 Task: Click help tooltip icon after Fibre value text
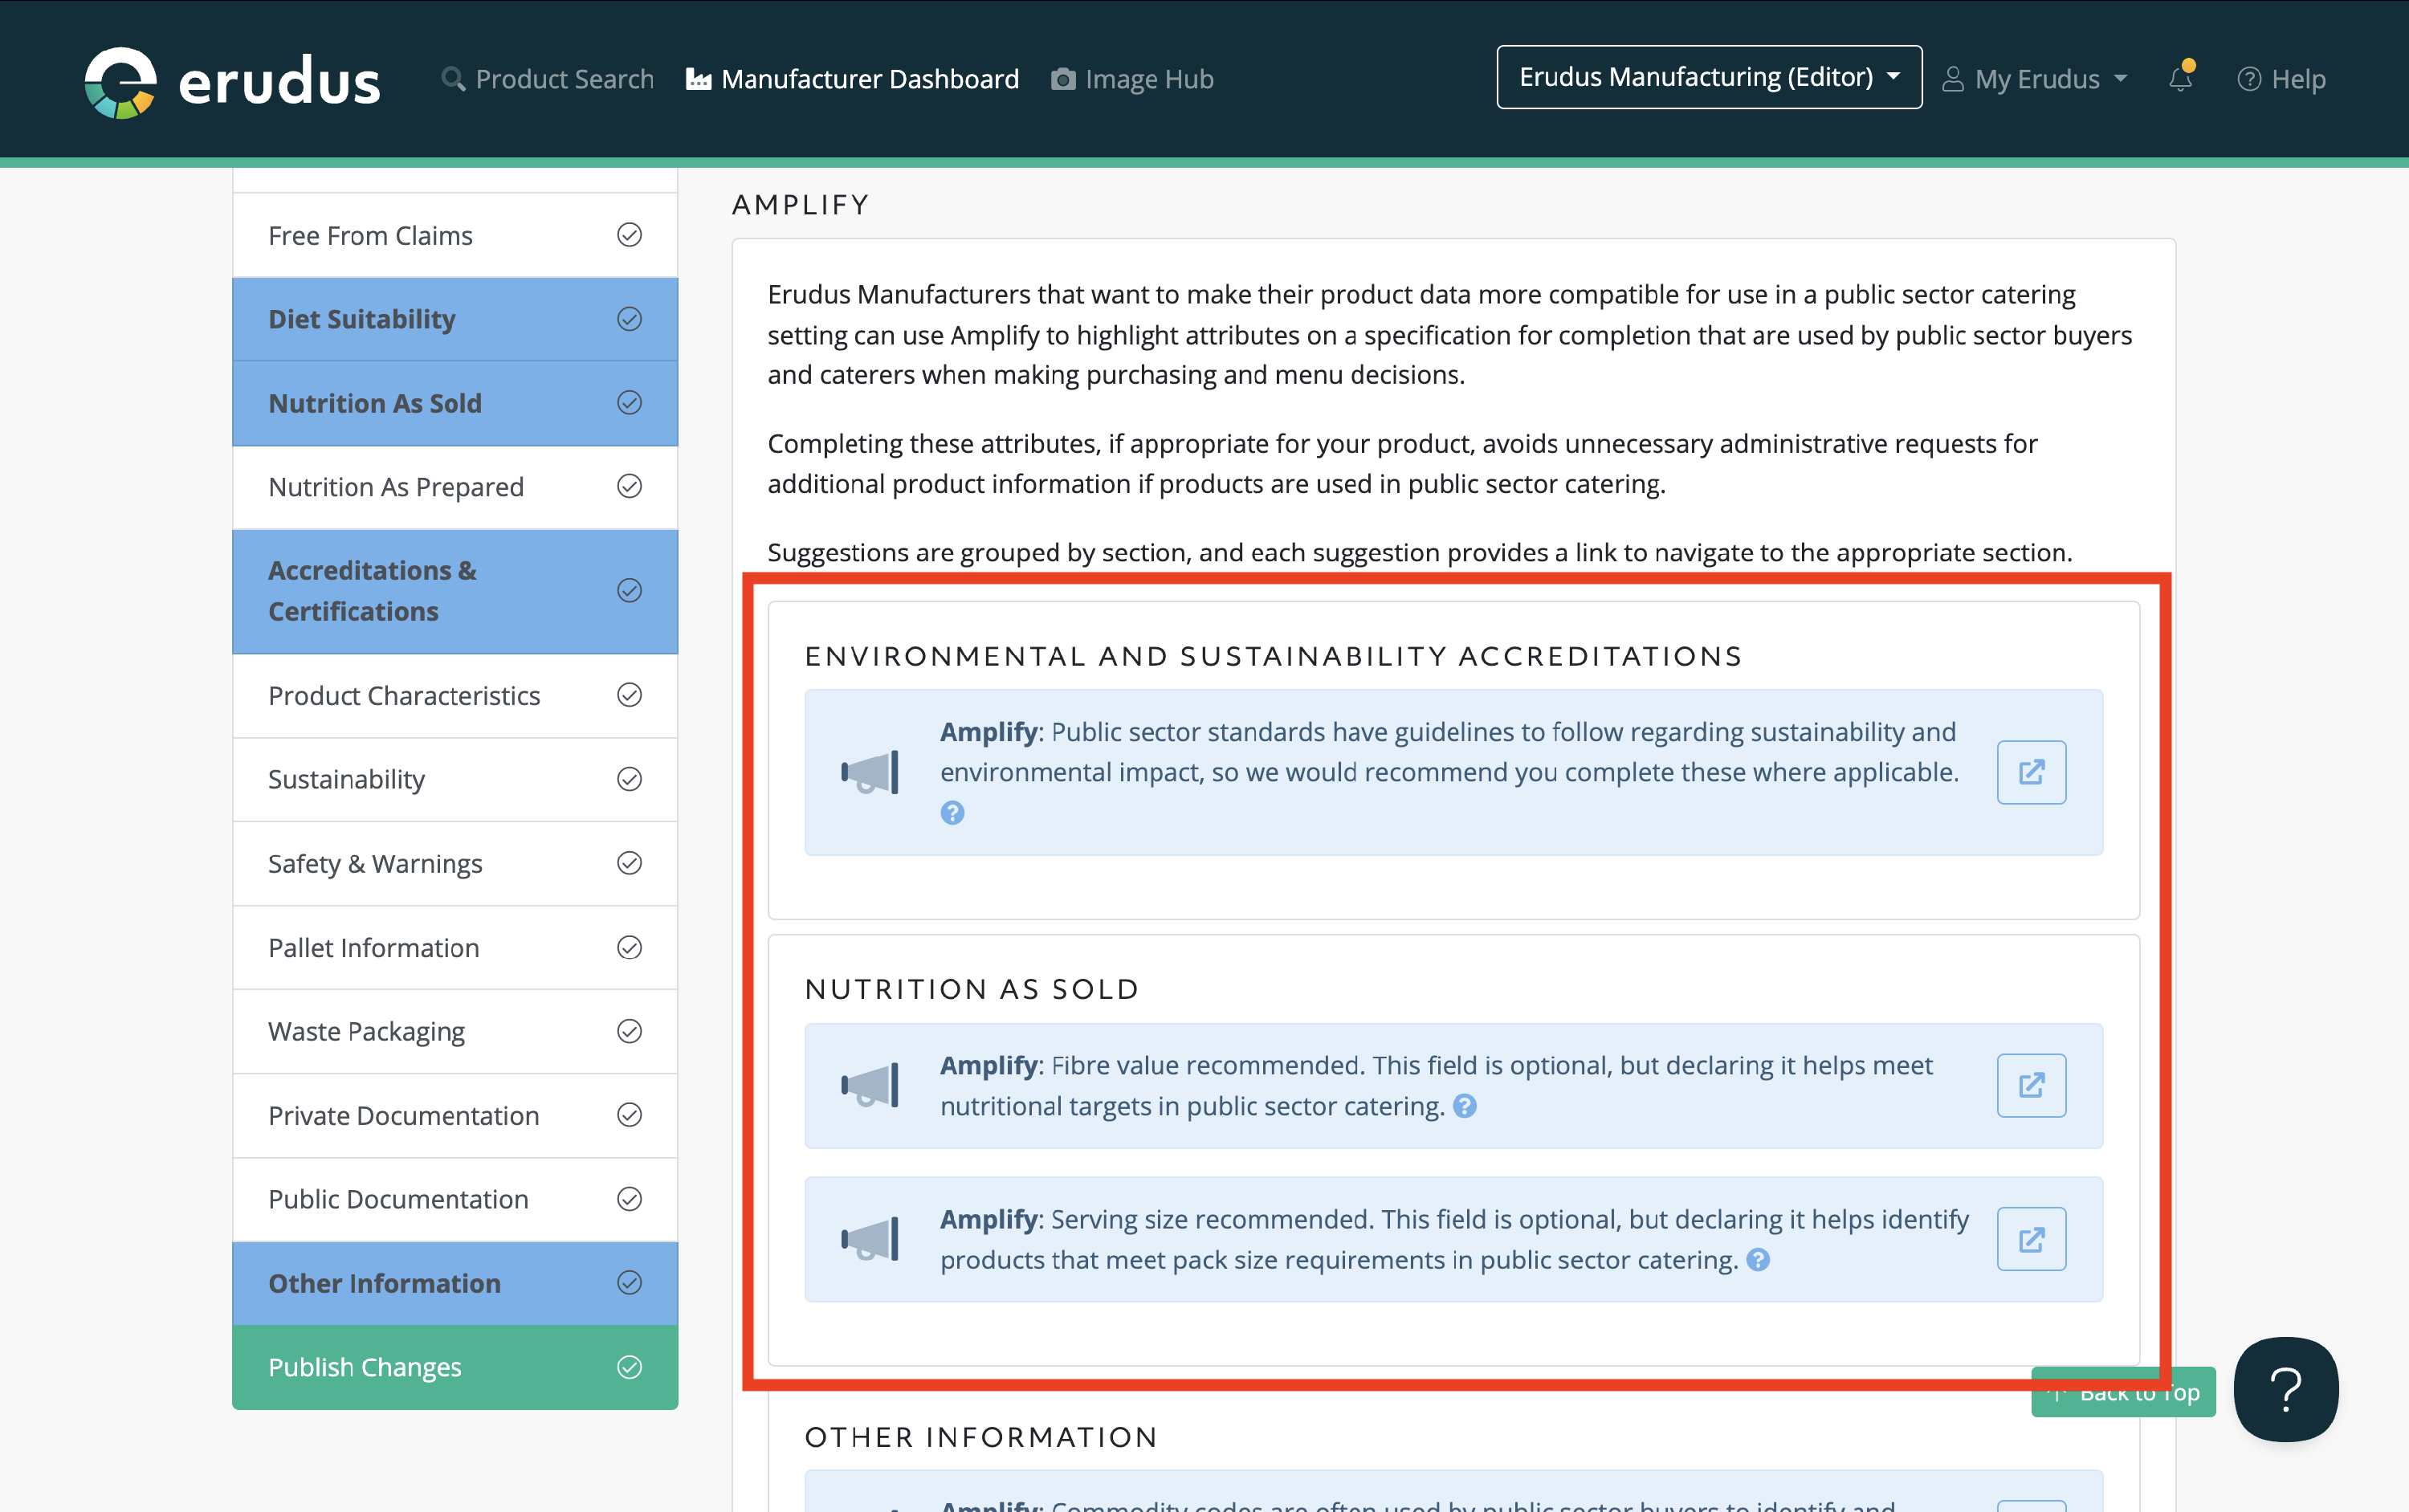pos(1465,1106)
